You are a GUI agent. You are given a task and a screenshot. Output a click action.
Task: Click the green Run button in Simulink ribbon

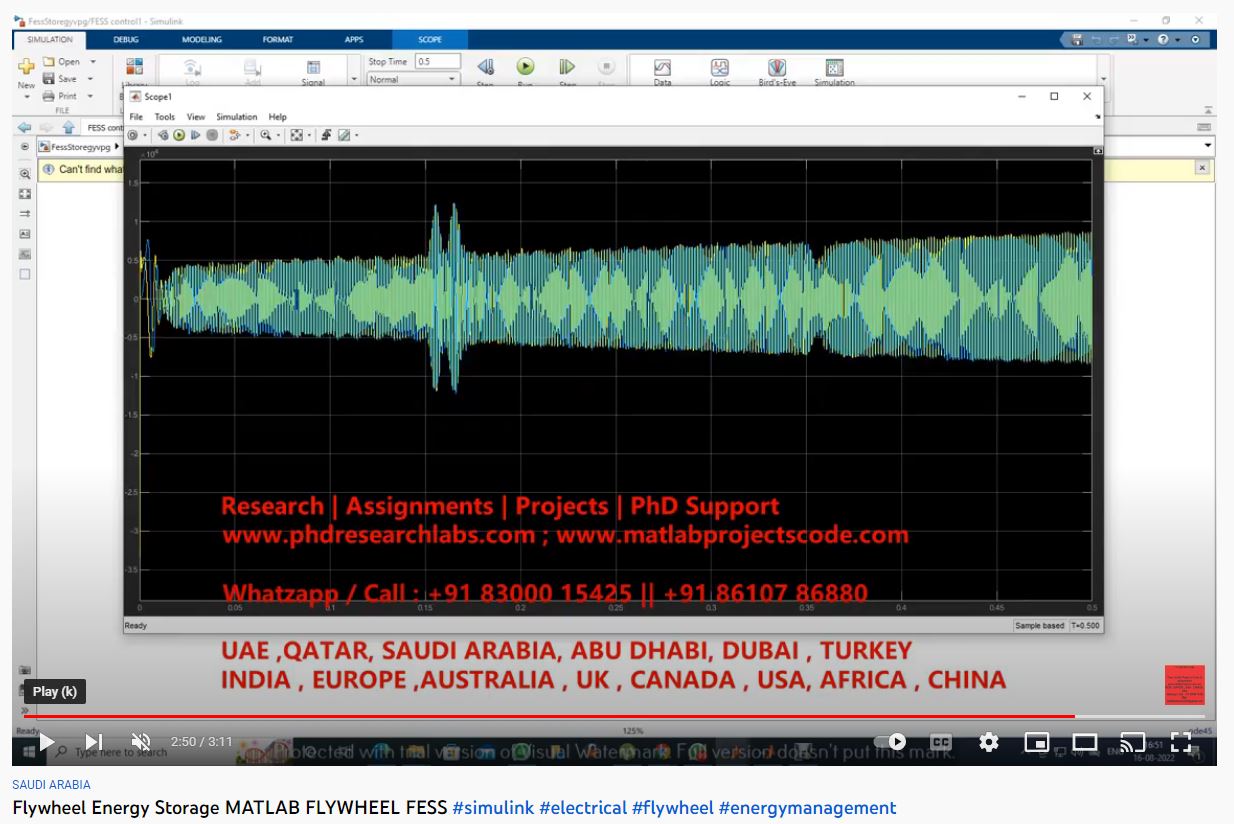tap(525, 67)
